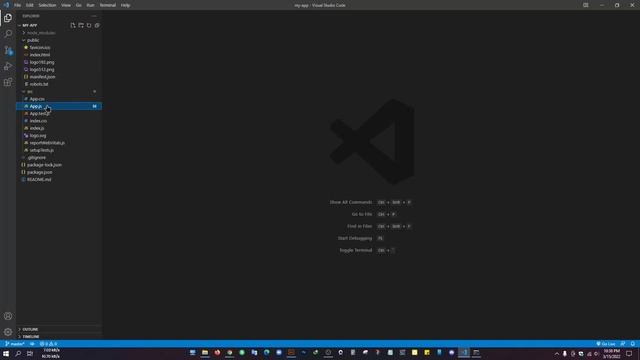
Task: Open the Source Control view
Action: click(8, 50)
